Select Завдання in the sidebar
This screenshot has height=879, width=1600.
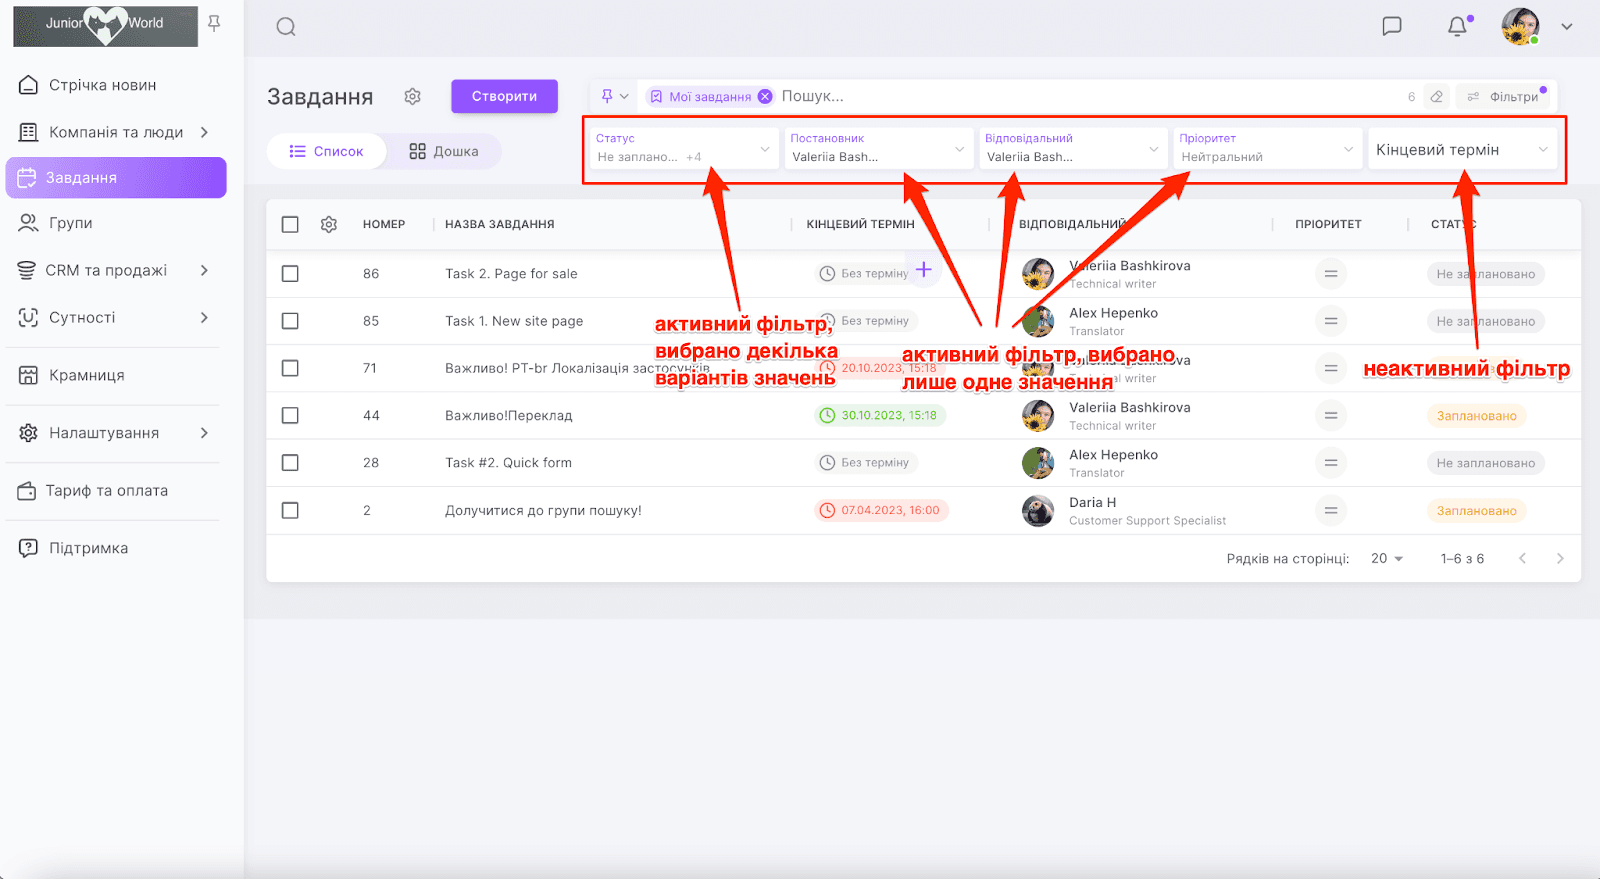(116, 178)
